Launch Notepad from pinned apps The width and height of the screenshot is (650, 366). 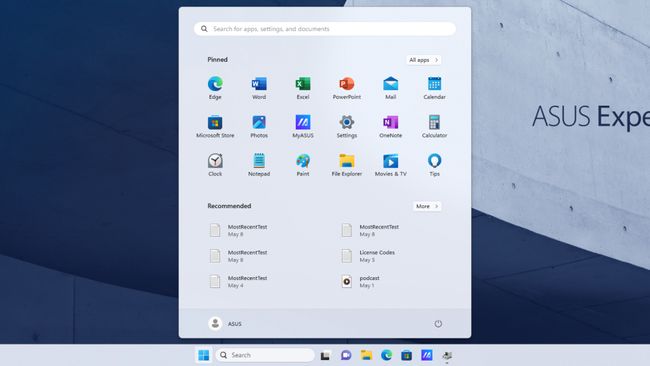pyautogui.click(x=259, y=165)
